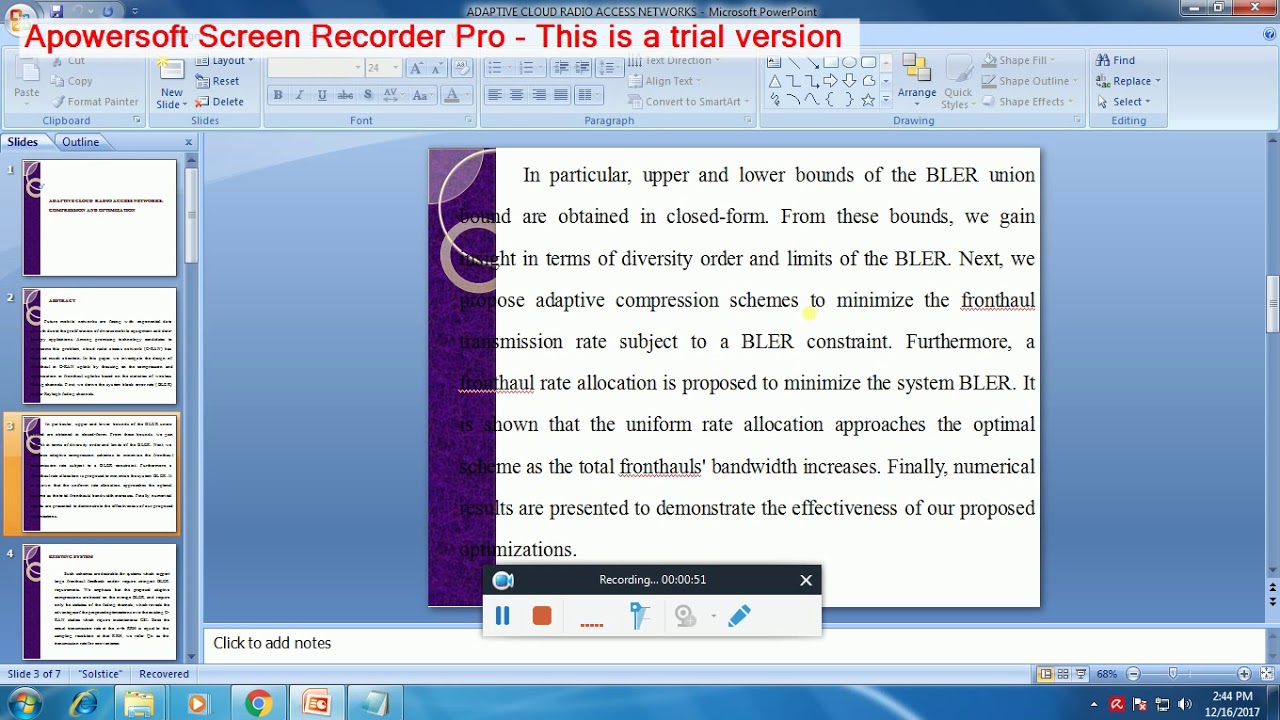
Task: Open the Arrange menu
Action: (x=917, y=81)
